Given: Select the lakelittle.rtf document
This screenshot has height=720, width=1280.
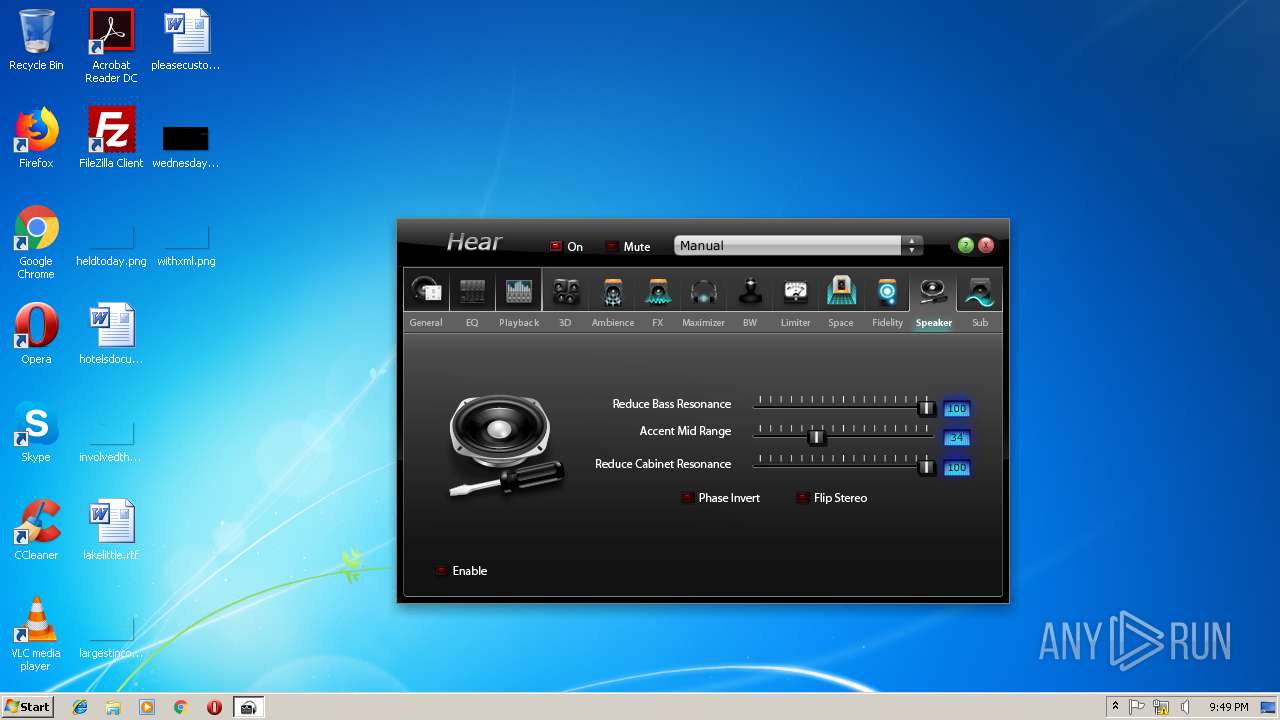Looking at the screenshot, I should 111,530.
